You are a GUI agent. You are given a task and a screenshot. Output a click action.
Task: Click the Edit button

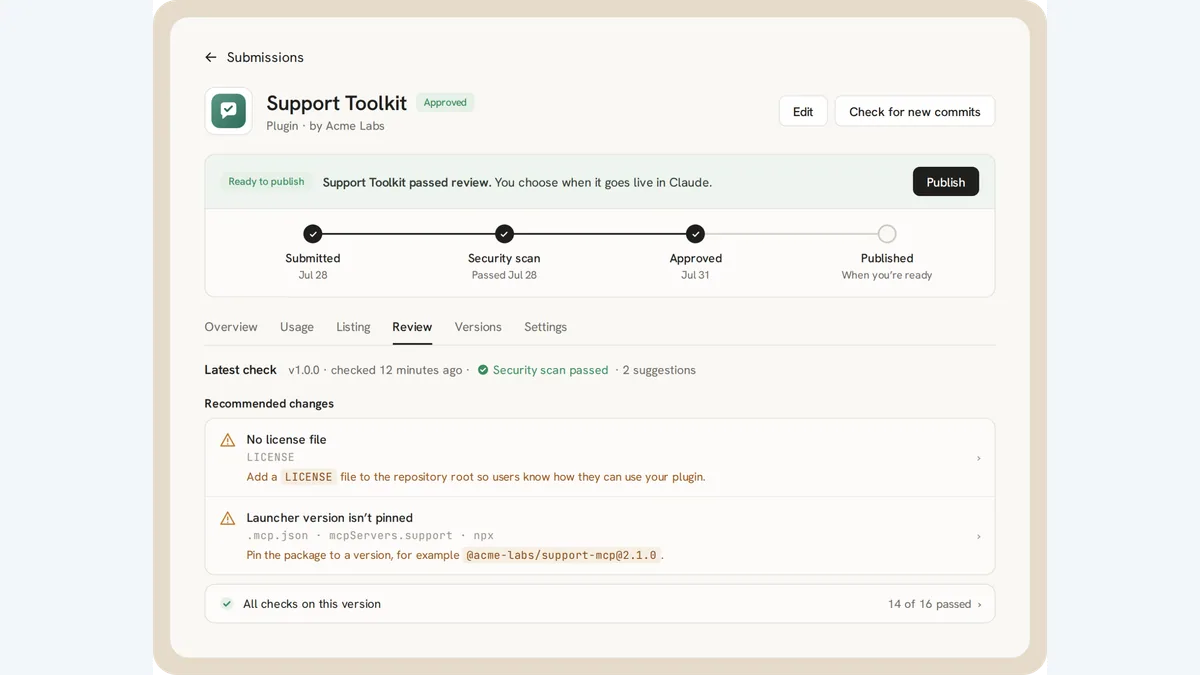click(x=803, y=111)
